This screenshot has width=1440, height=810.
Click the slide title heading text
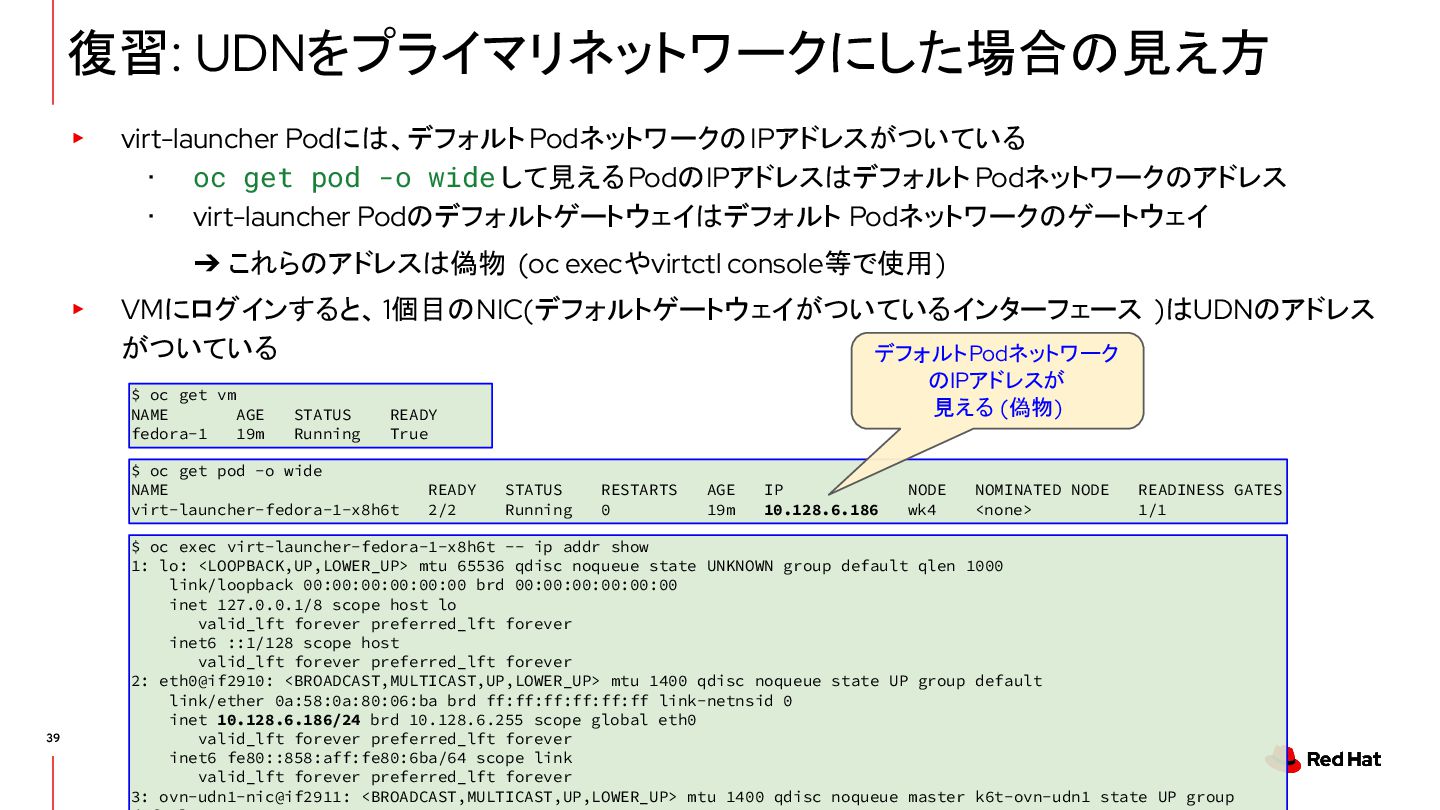(x=668, y=53)
